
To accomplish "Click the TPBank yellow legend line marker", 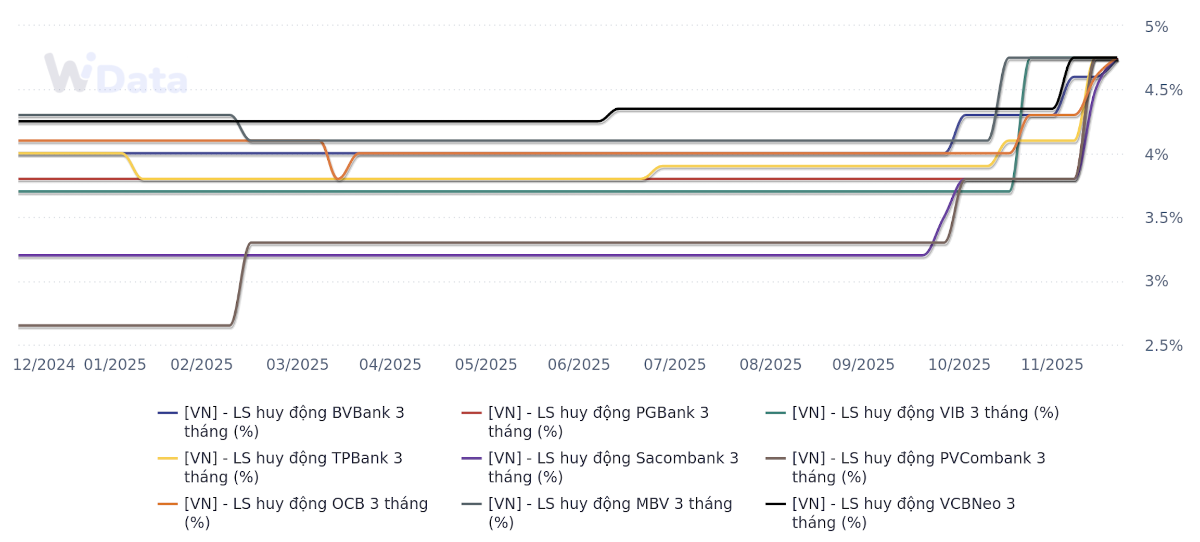I will click(x=168, y=458).
